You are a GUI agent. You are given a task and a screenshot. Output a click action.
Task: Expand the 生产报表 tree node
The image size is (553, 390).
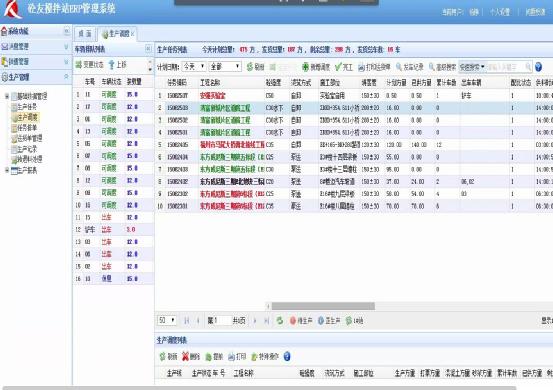(x=7, y=170)
